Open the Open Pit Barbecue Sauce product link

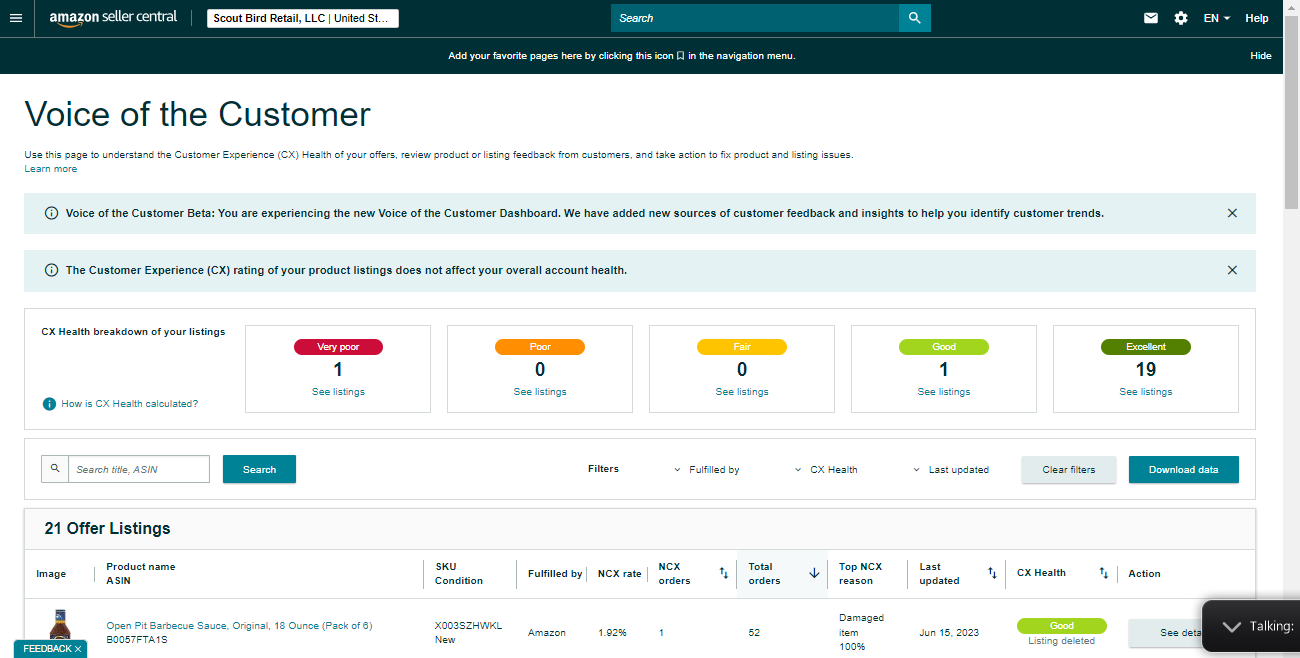[x=239, y=626]
